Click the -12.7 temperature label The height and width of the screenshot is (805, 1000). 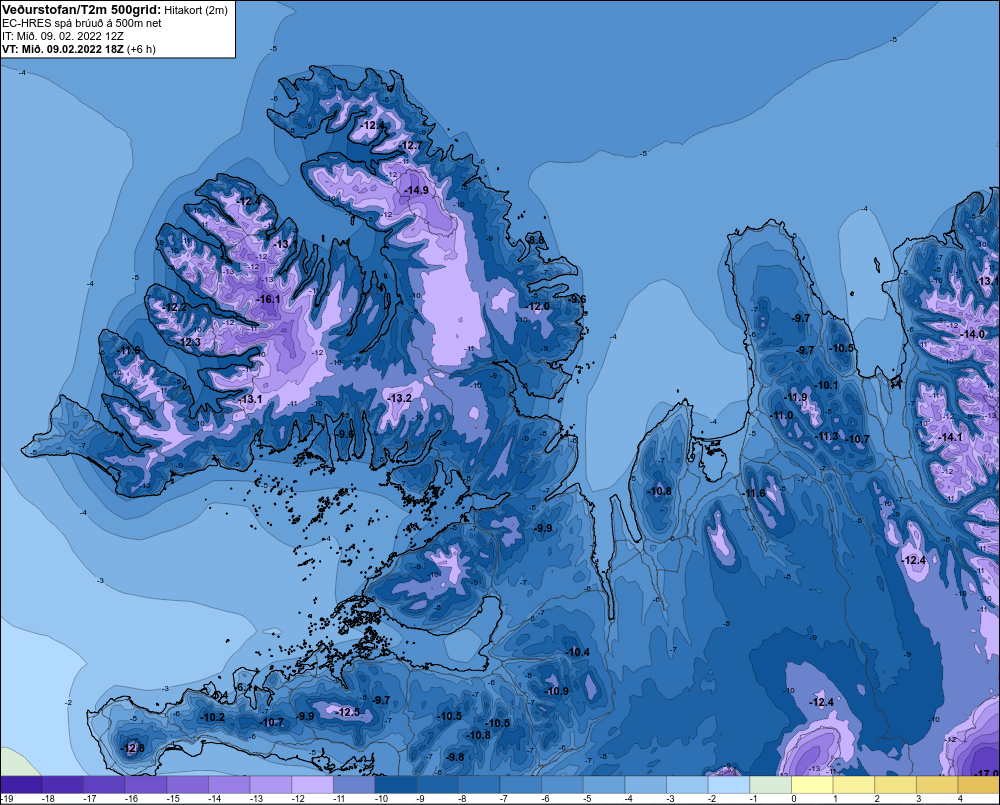[x=411, y=145]
